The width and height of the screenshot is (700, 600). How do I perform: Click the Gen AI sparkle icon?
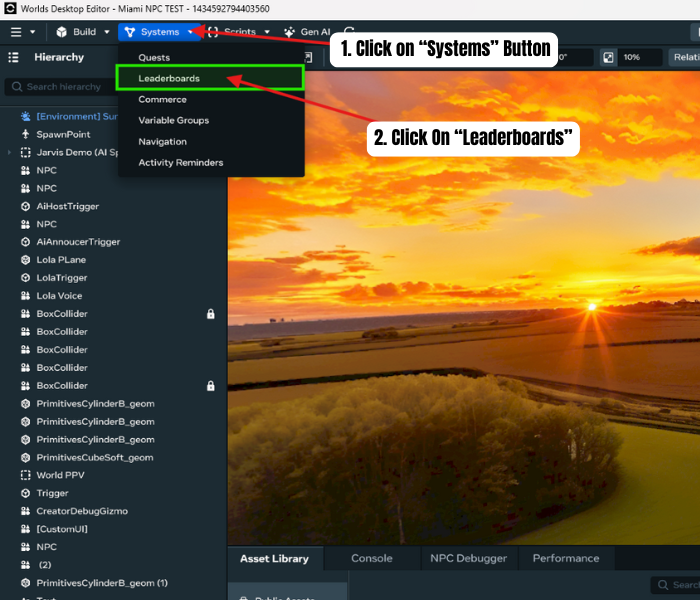tap(289, 32)
